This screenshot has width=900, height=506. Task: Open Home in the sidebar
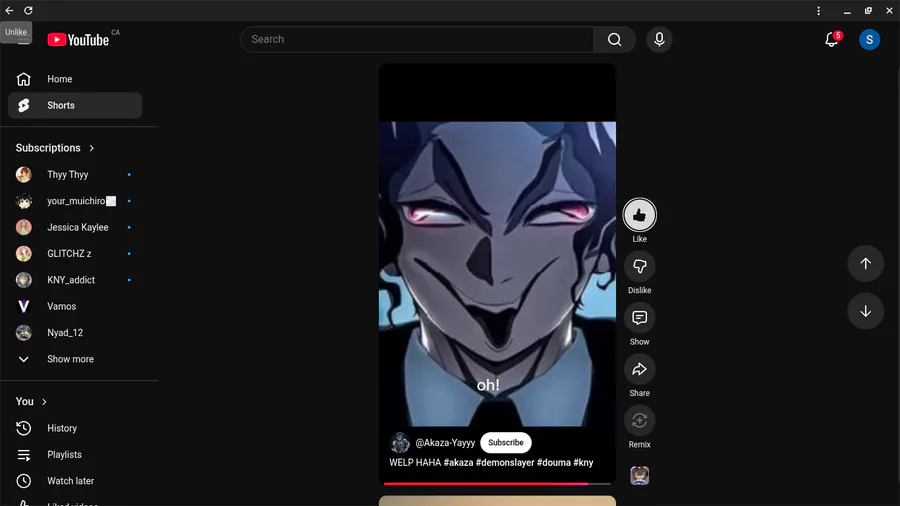click(75, 79)
